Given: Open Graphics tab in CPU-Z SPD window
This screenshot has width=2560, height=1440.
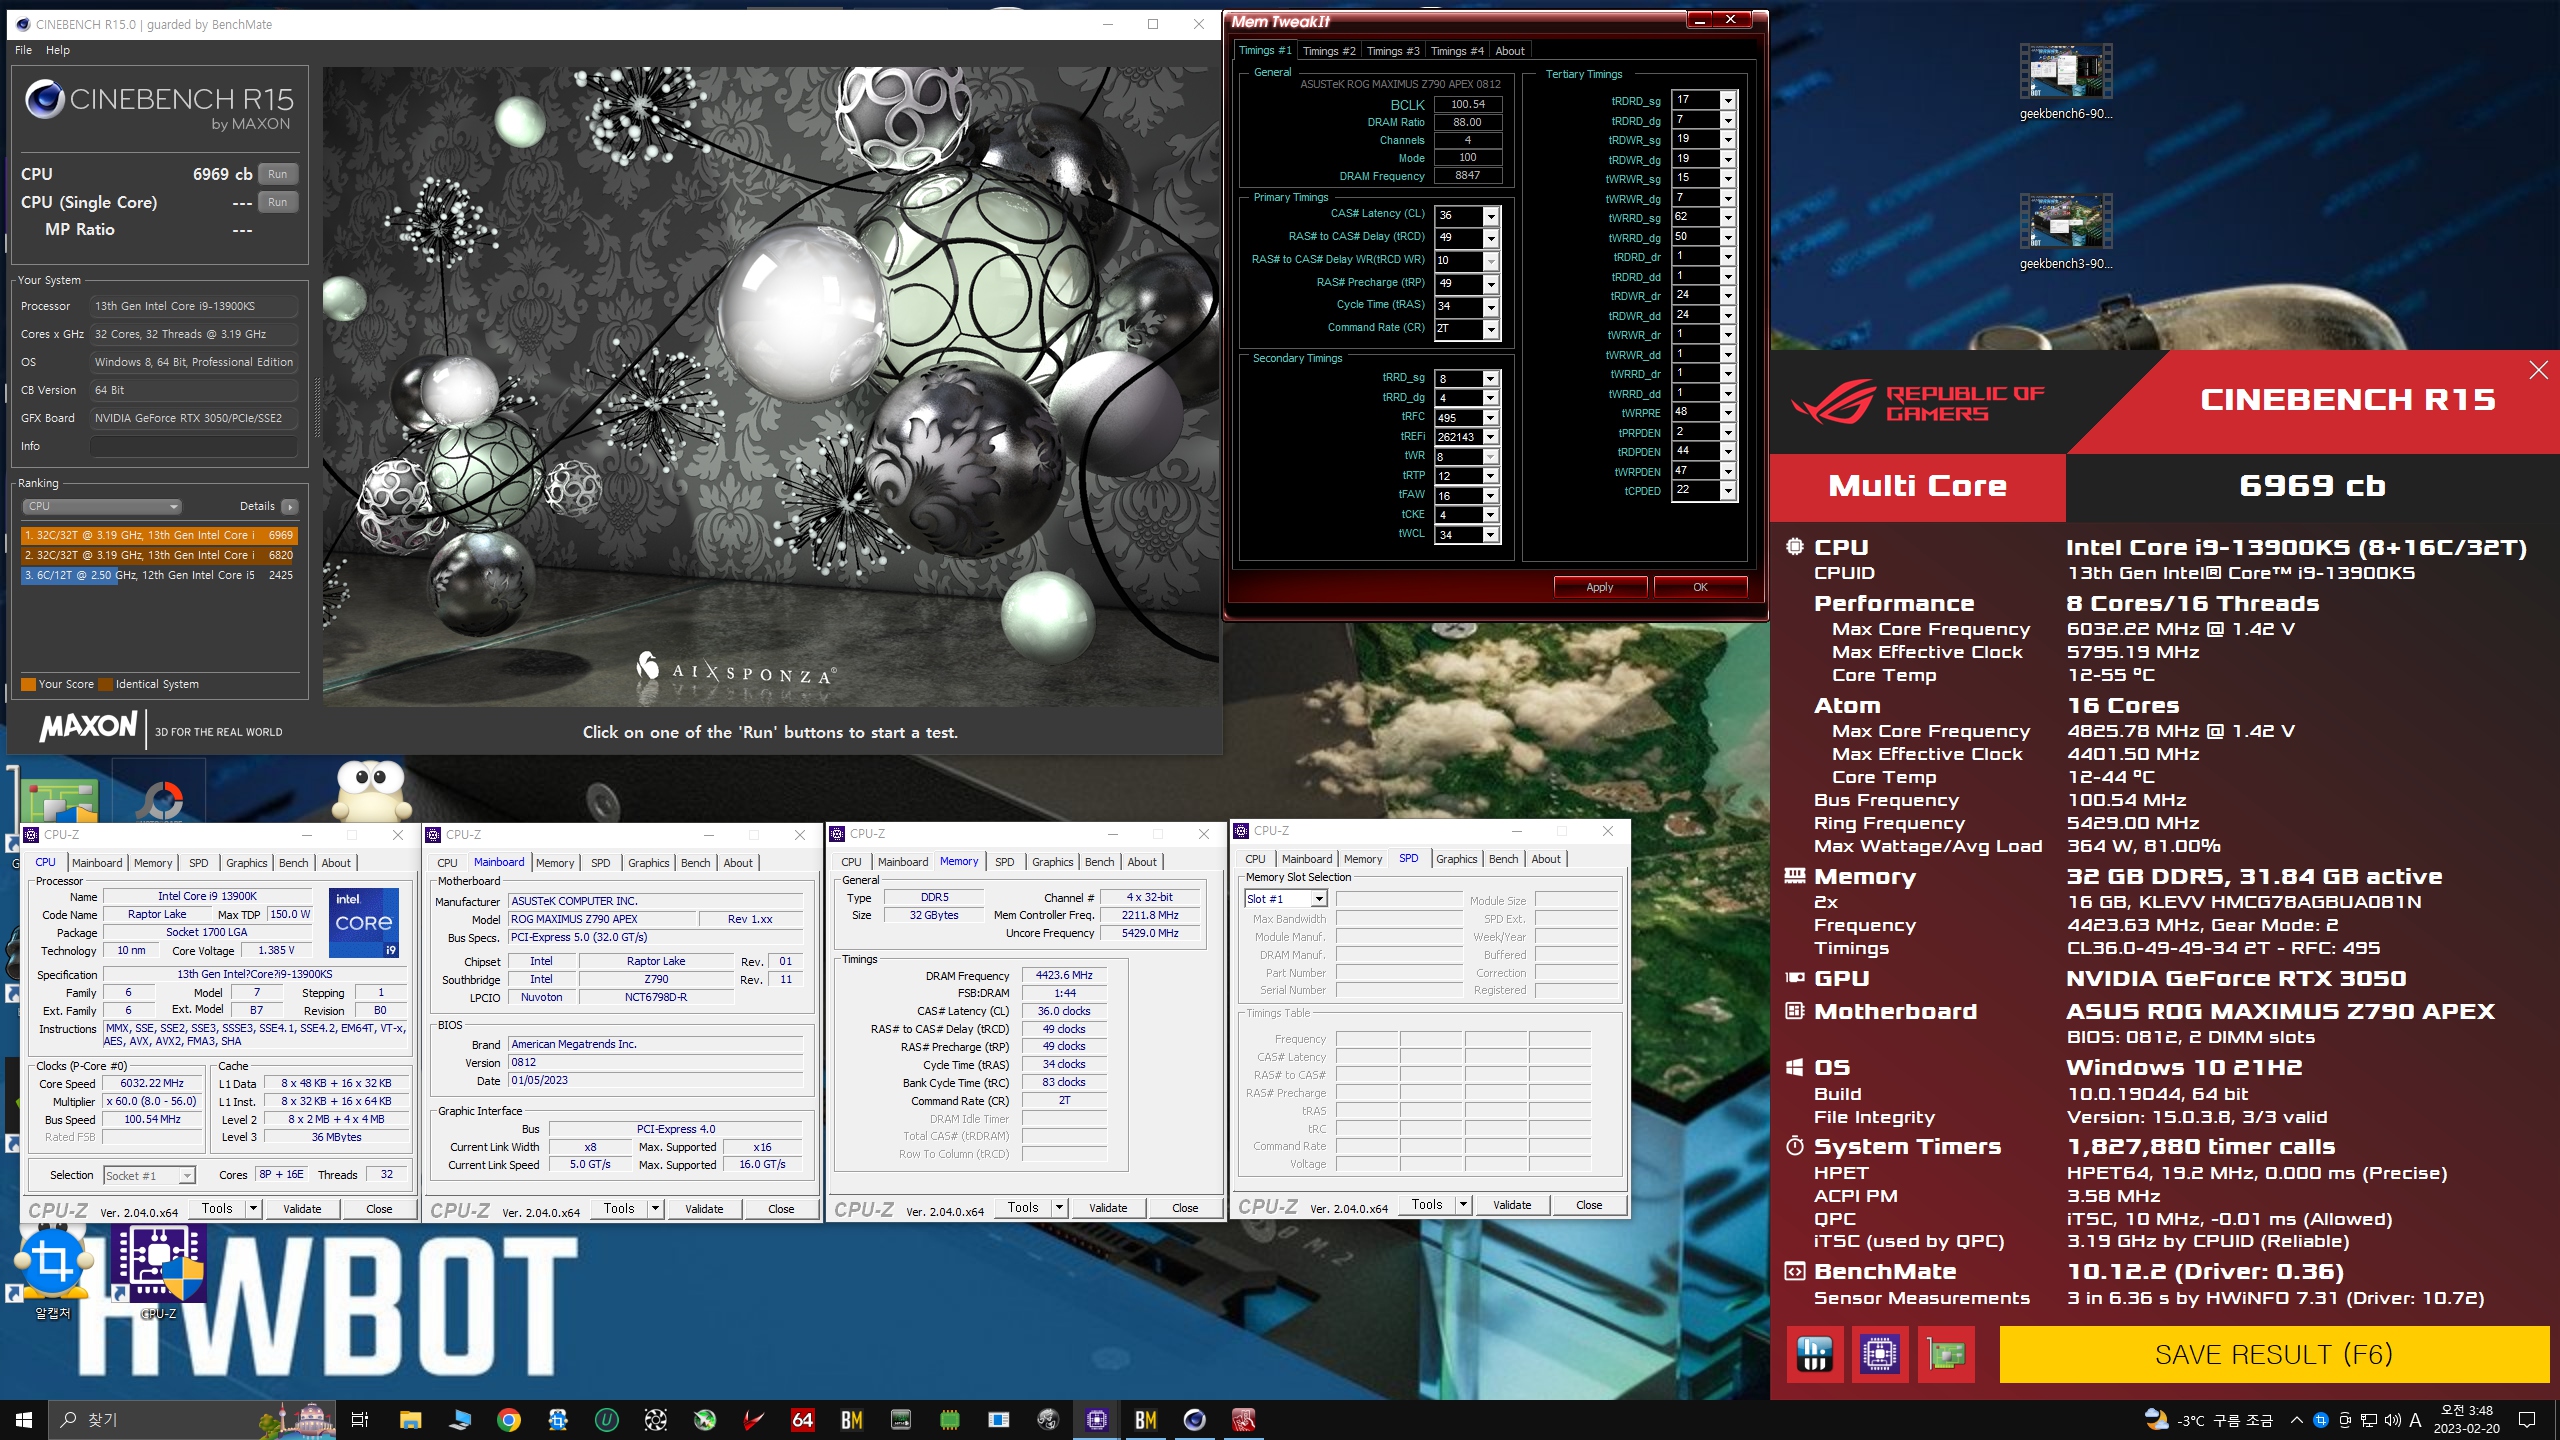Looking at the screenshot, I should point(1456,859).
